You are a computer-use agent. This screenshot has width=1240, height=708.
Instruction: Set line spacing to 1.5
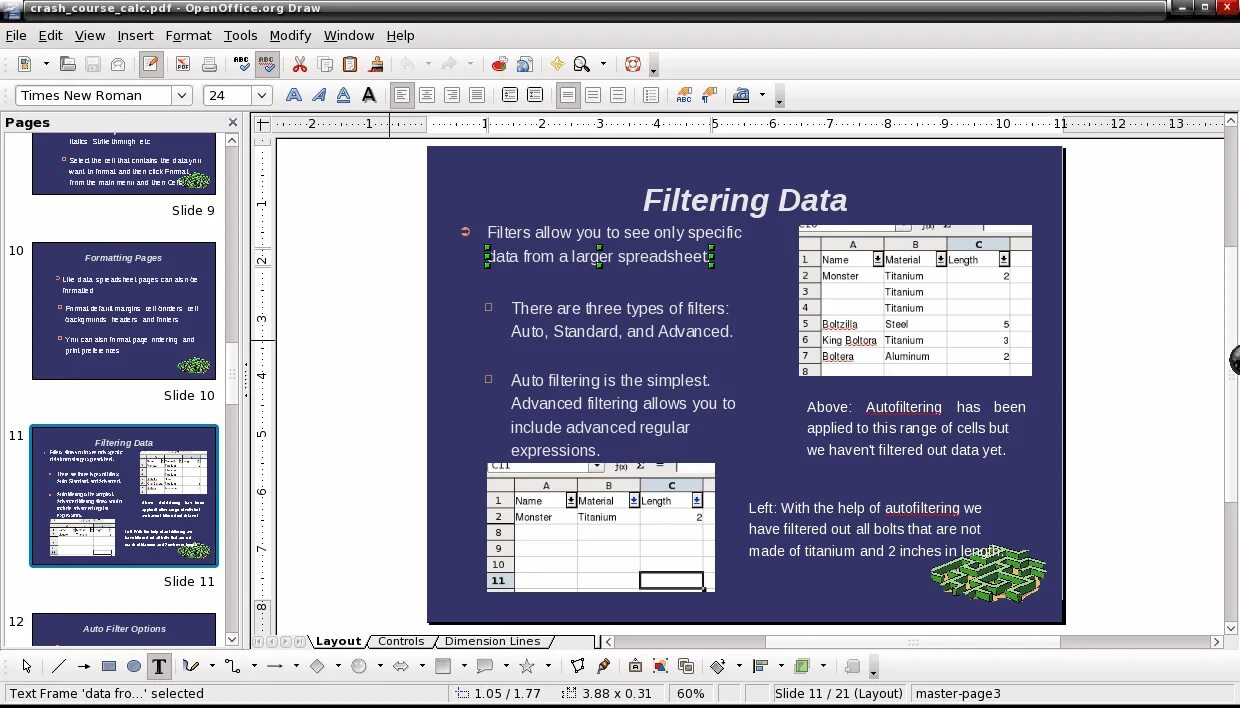click(593, 95)
